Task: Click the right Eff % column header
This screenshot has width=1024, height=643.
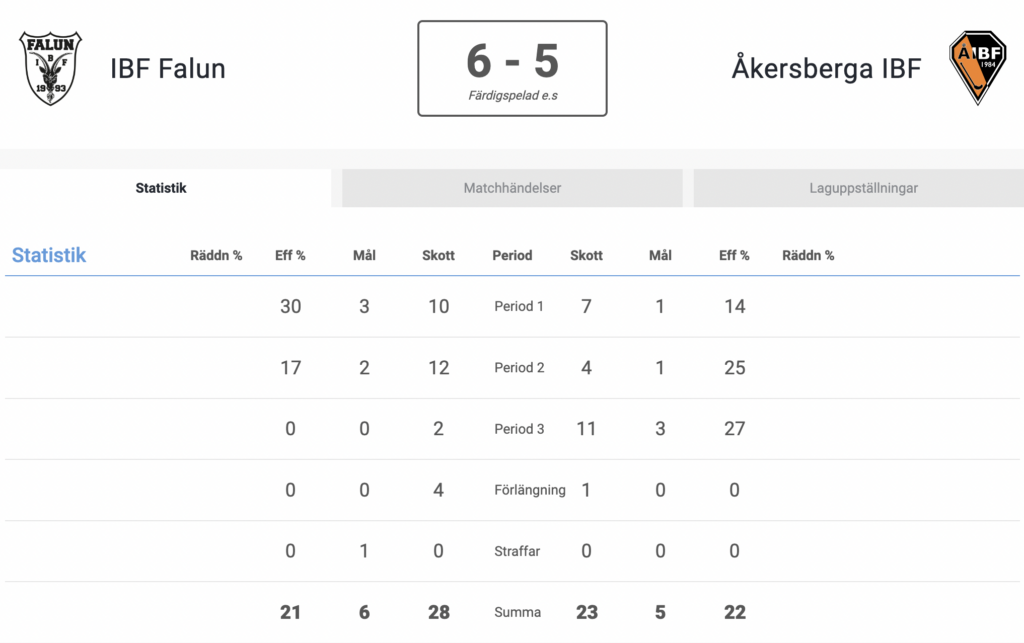Action: coord(734,255)
